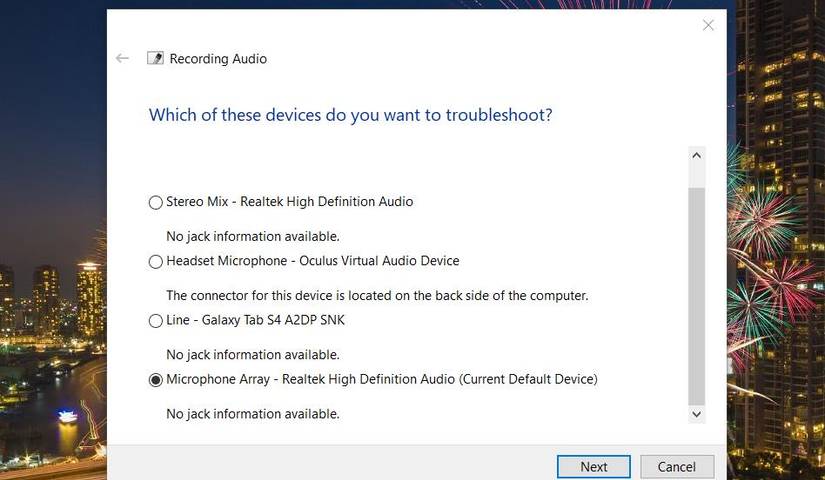Viewport: 825px width, 480px height.
Task: Pick the Line - Galaxy Tab S4 radio button
Action: point(155,321)
